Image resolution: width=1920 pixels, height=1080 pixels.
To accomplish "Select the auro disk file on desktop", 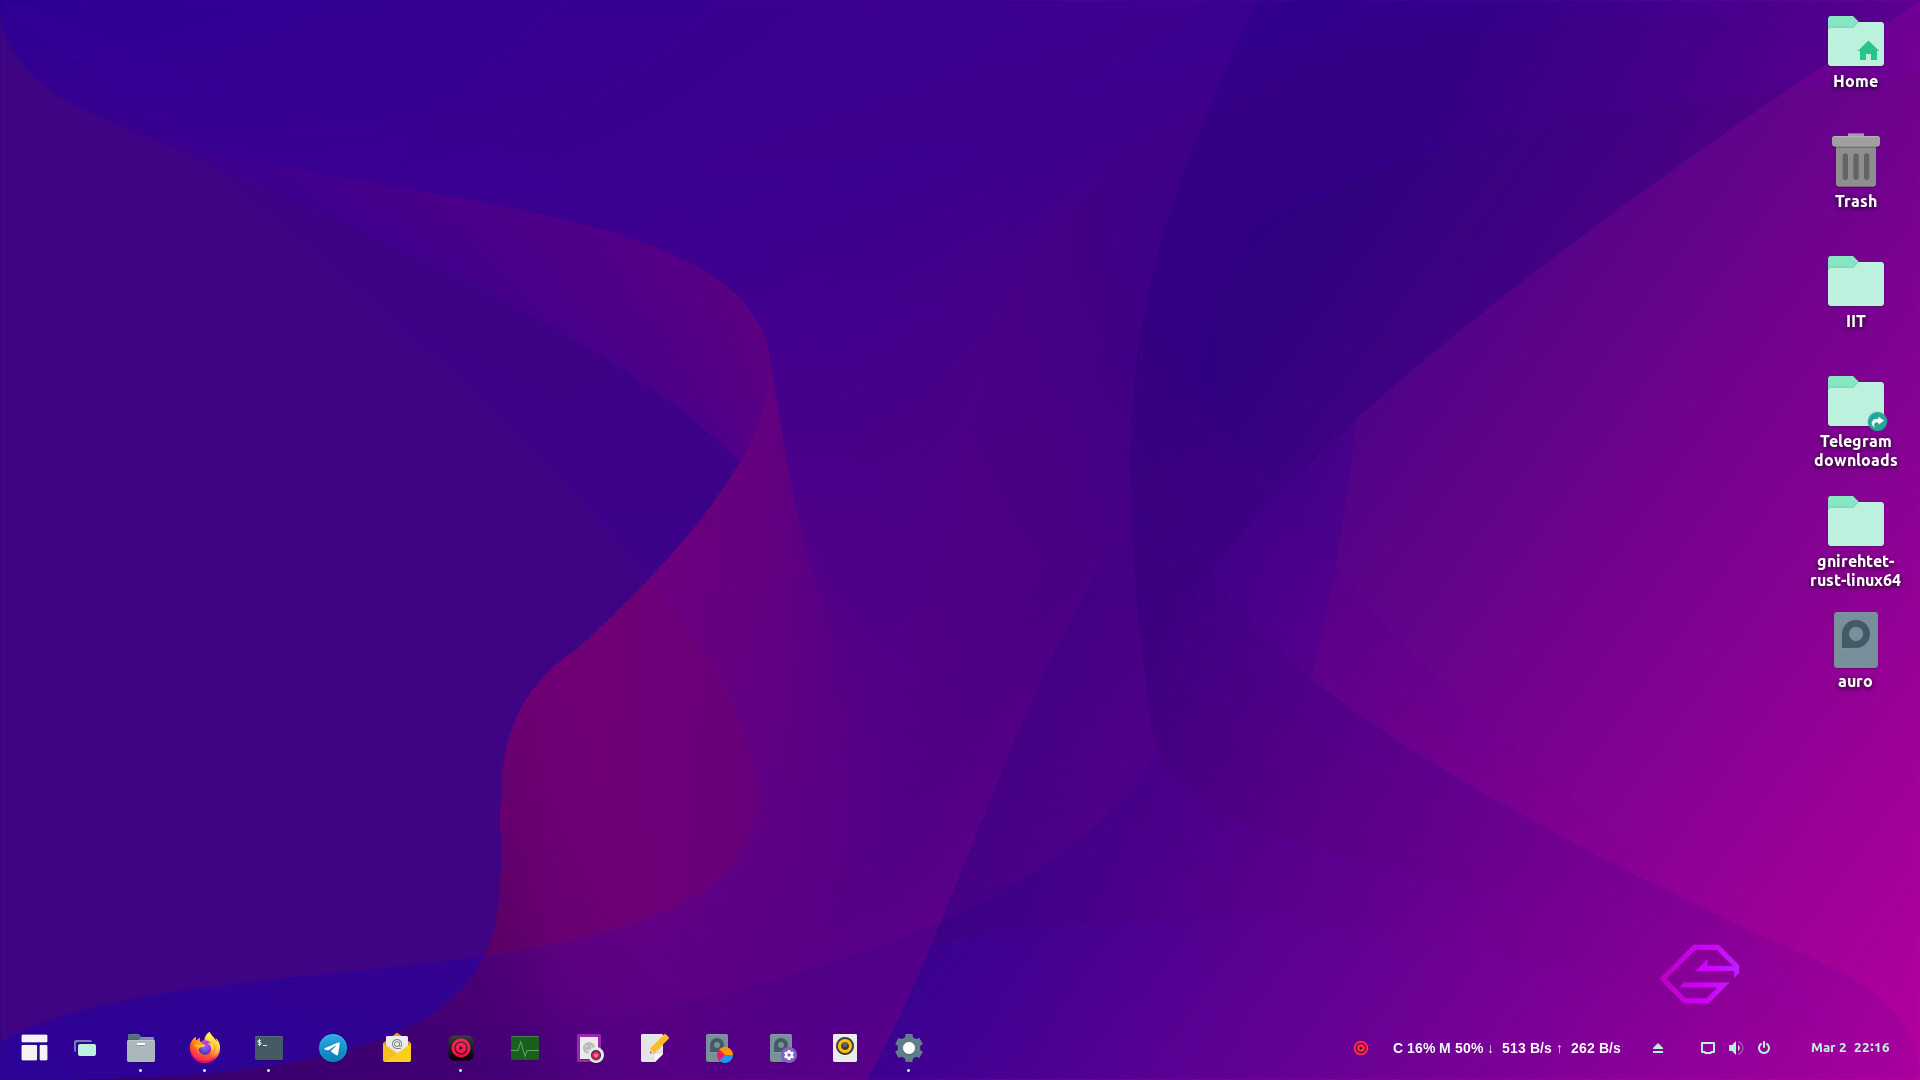I will (1856, 651).
